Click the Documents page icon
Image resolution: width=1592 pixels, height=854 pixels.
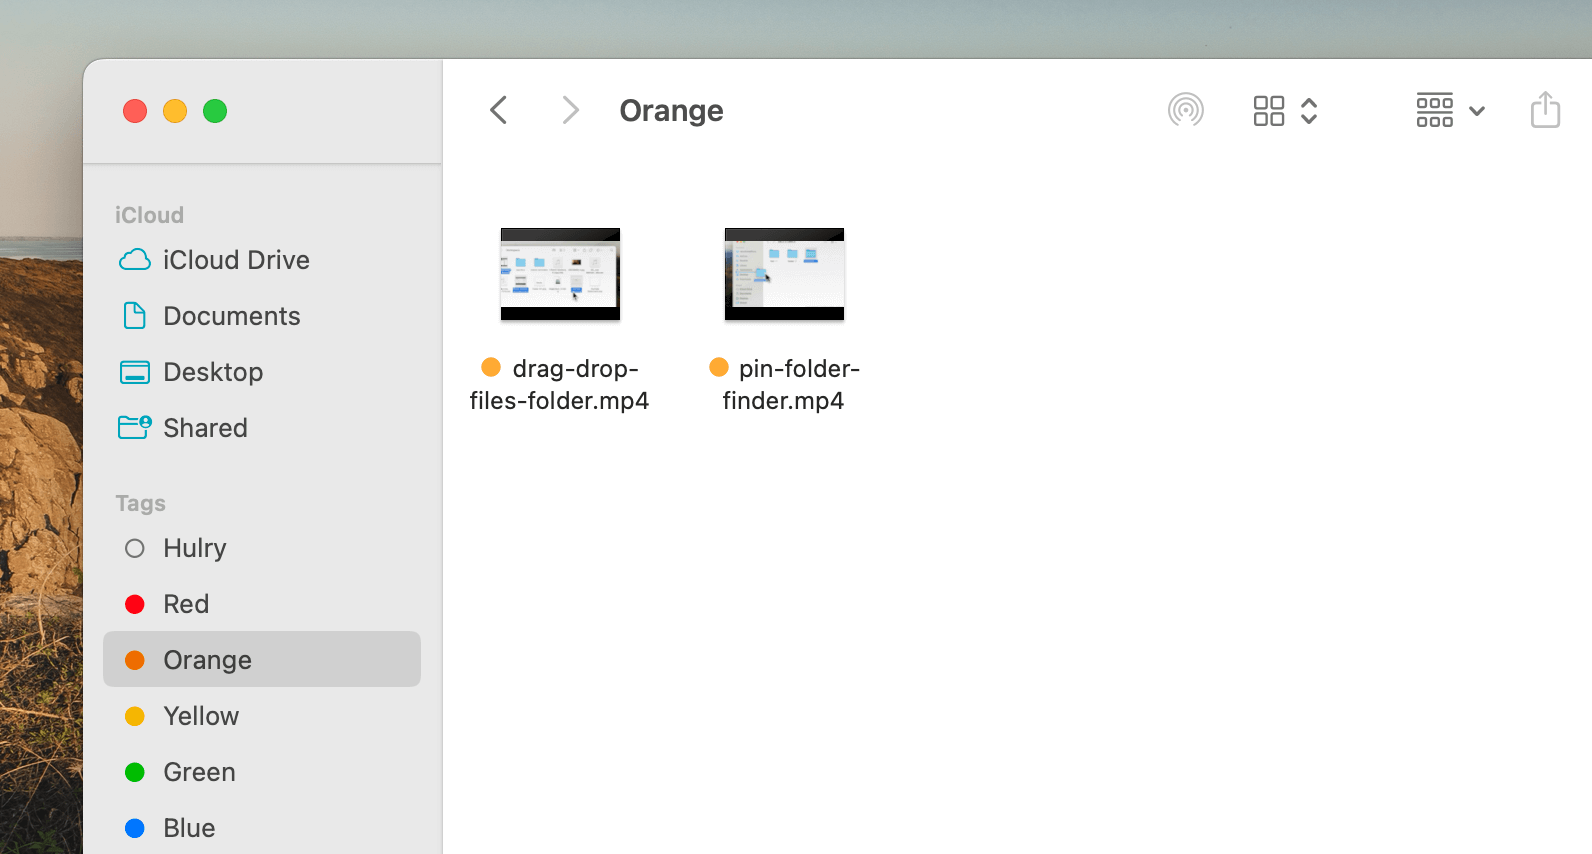tap(135, 316)
